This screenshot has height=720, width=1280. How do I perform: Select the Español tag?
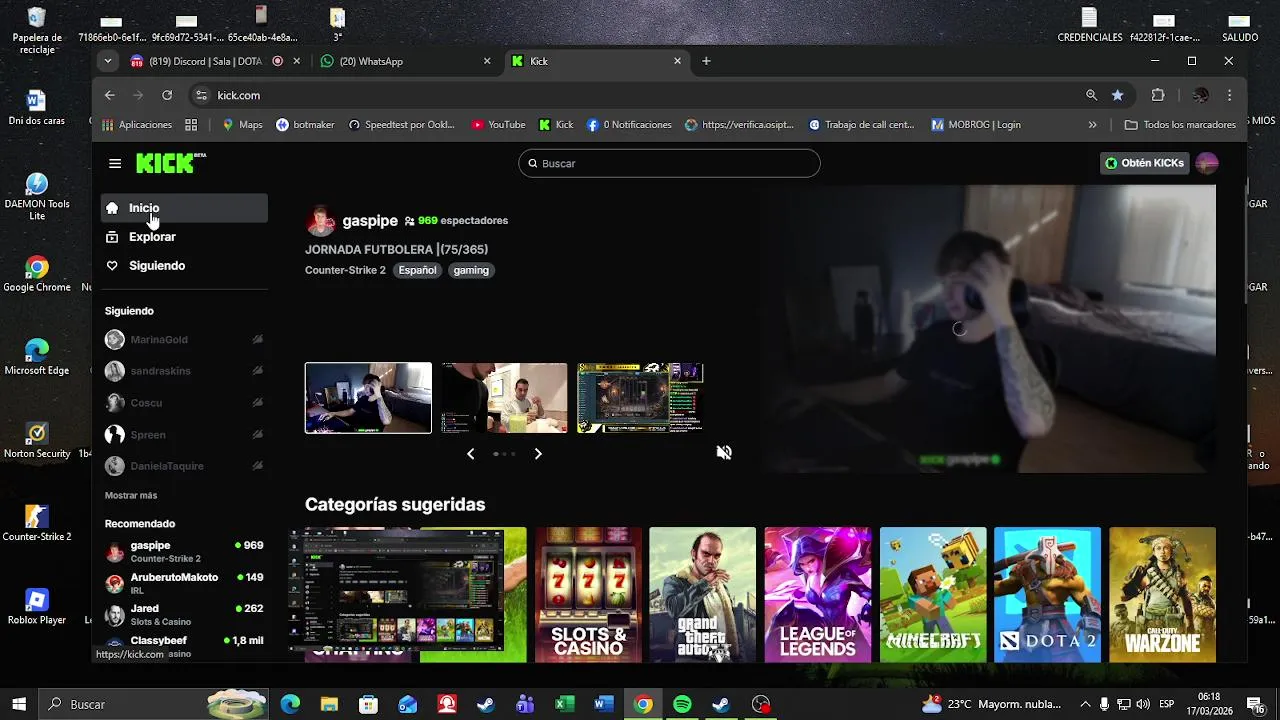417,270
